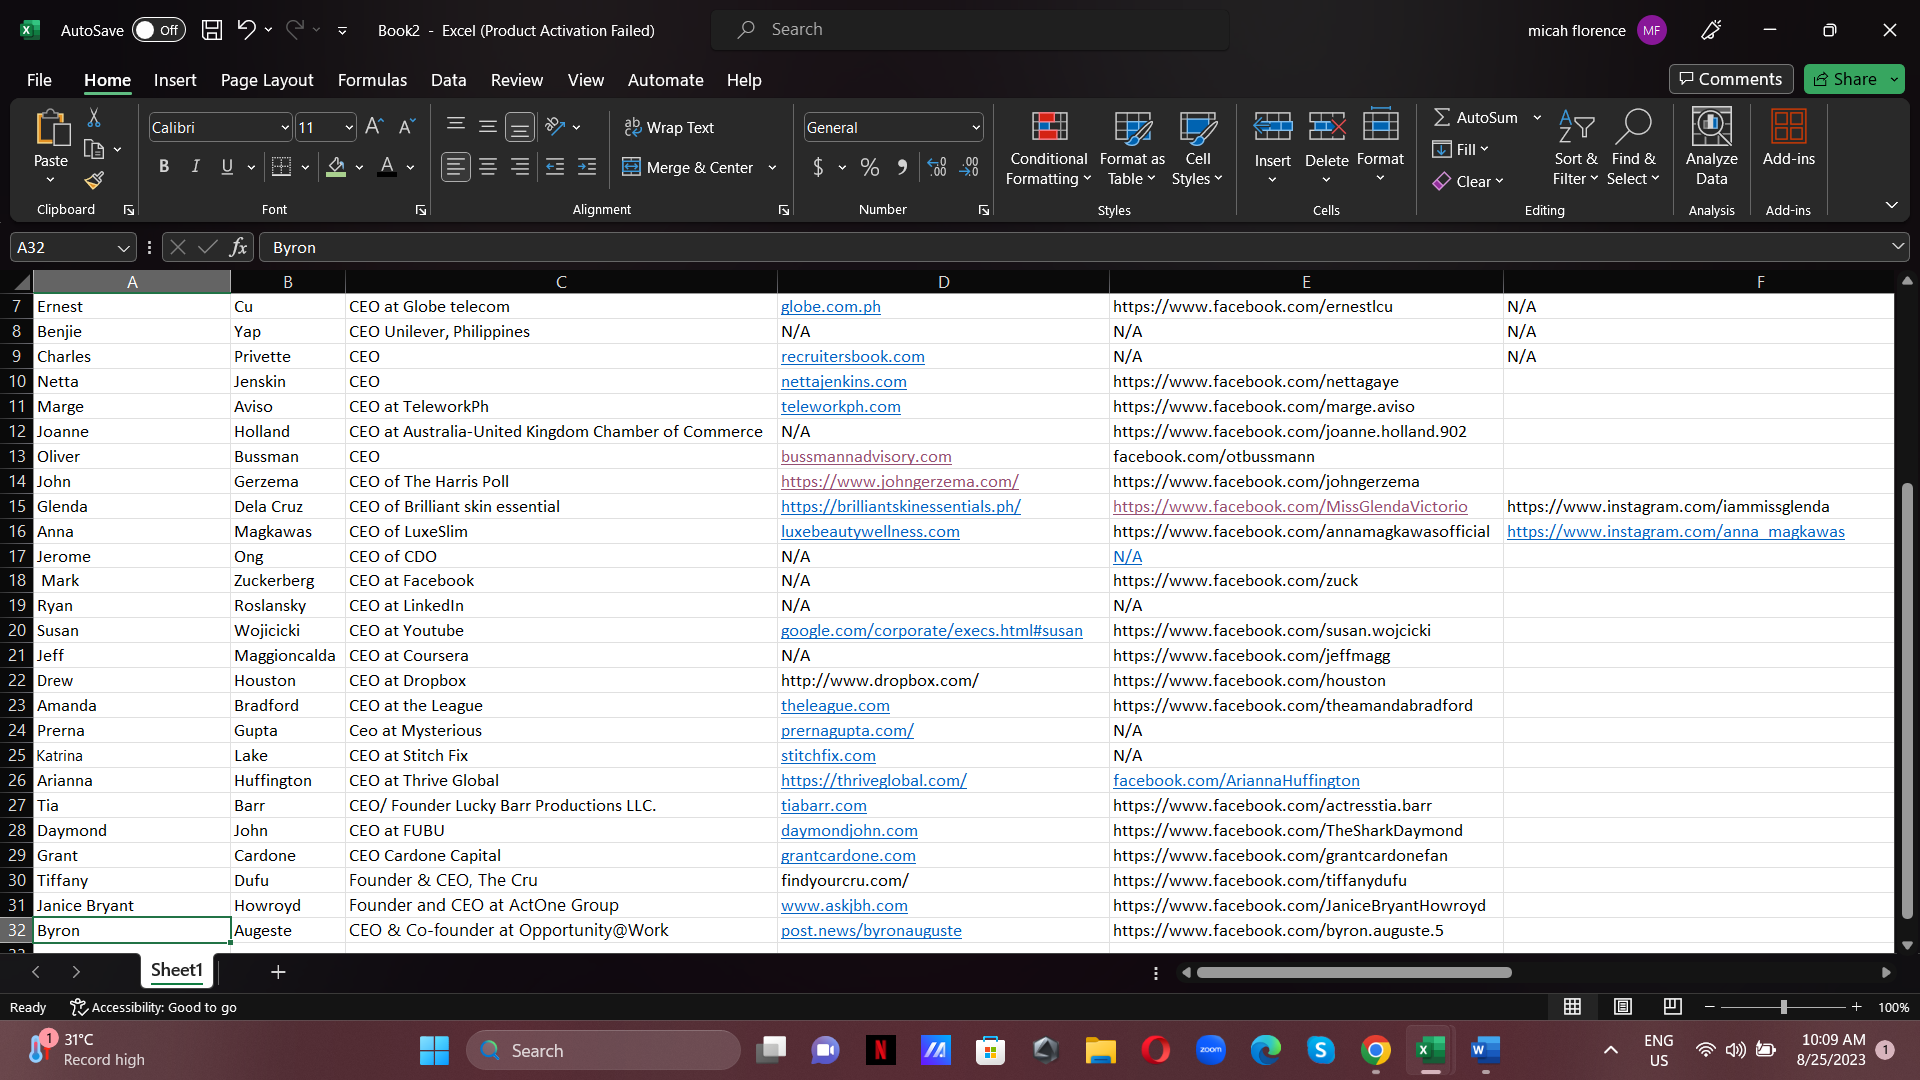Toggle AutoSave switch on
Image resolution: width=1920 pixels, height=1080 pixels.
point(158,30)
